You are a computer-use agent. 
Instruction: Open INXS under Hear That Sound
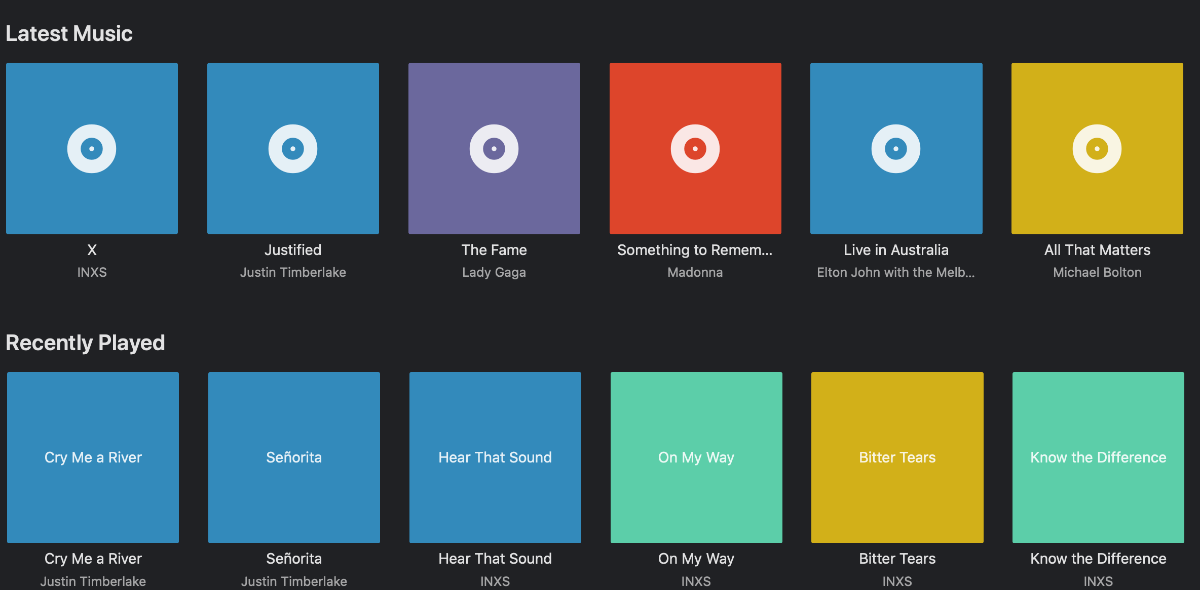(495, 581)
